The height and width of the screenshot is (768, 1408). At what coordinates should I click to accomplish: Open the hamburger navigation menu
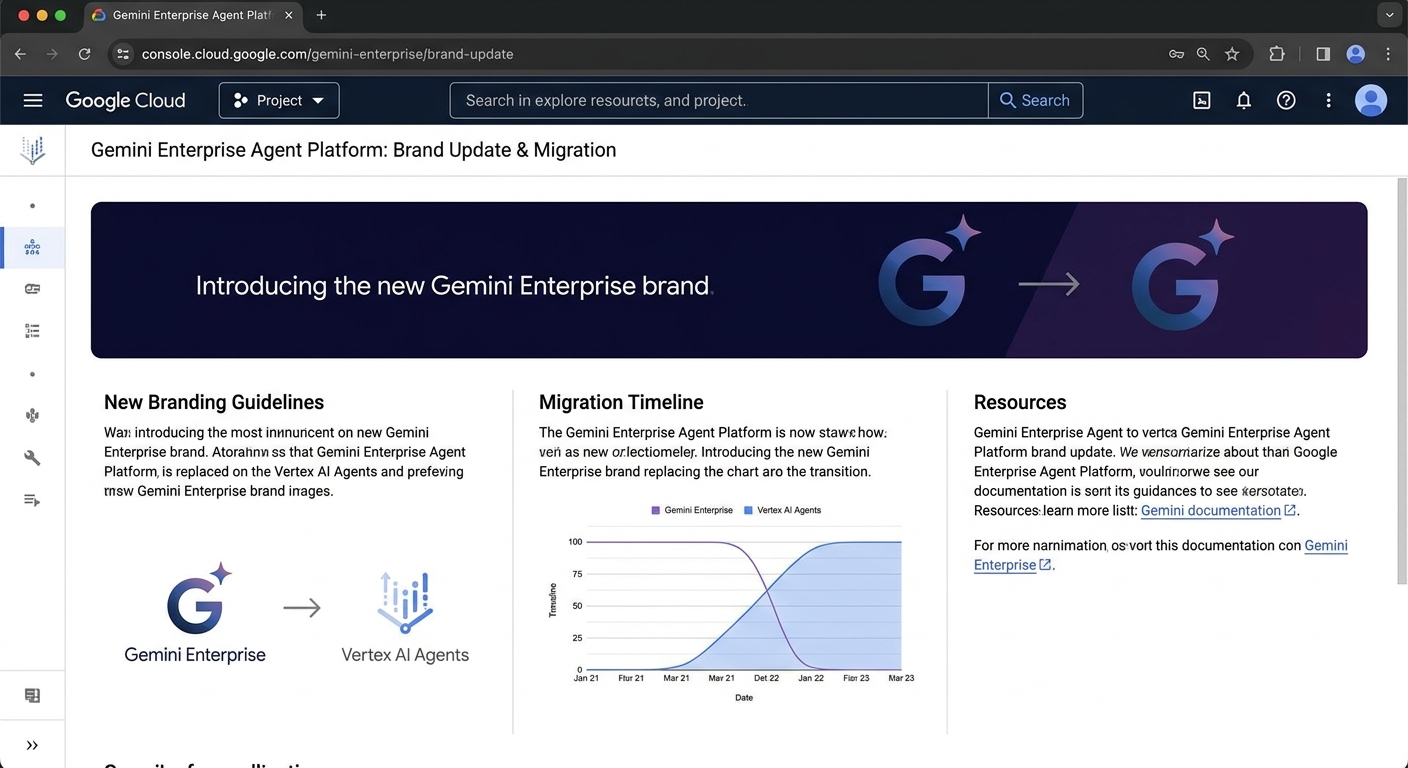point(33,100)
